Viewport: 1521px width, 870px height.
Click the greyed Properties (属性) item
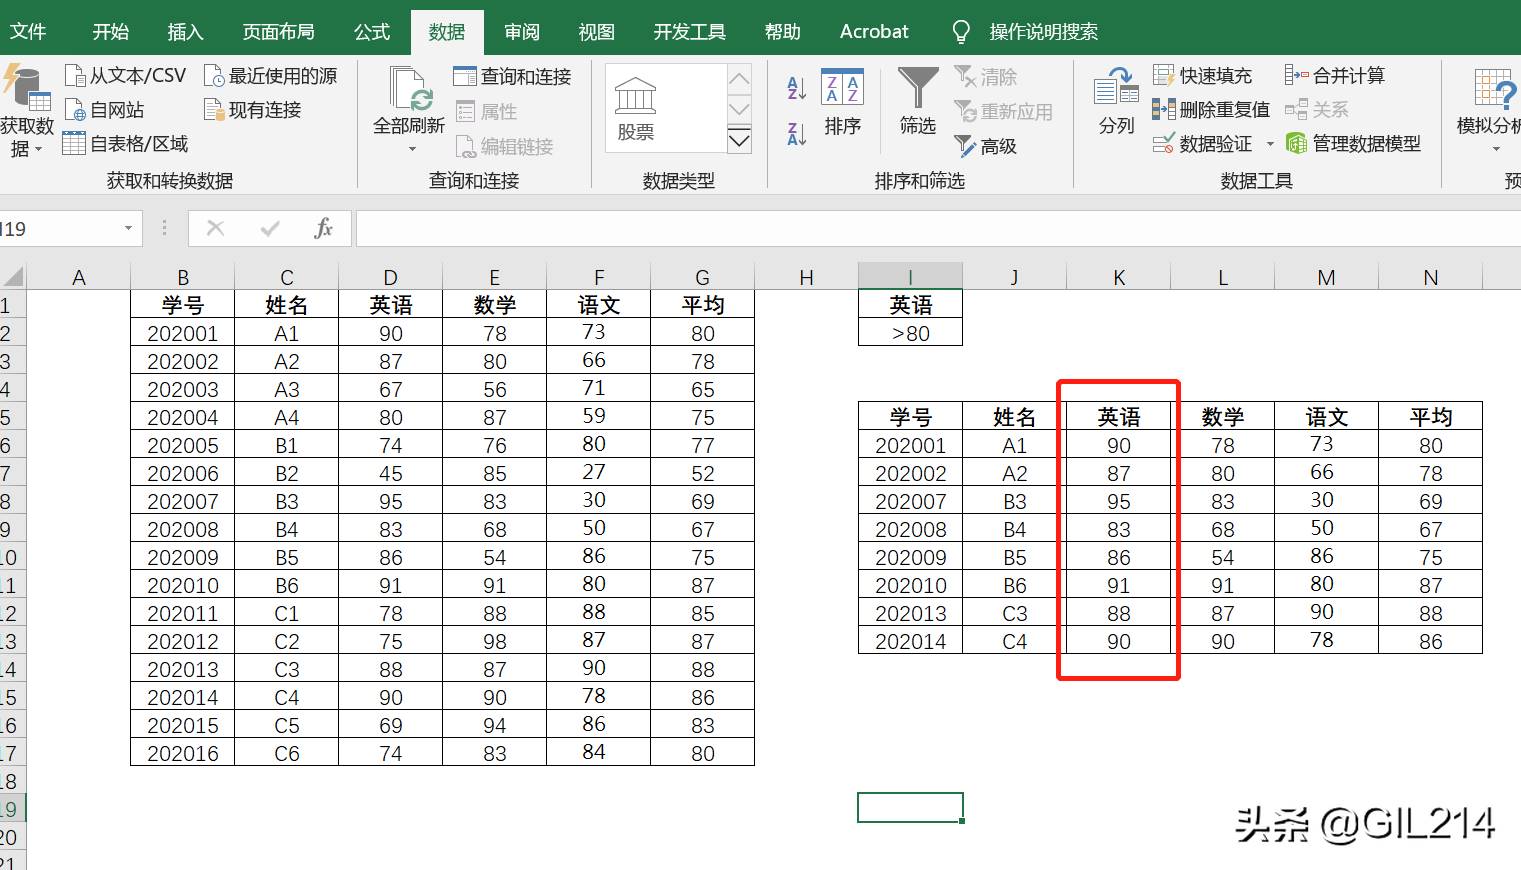coord(486,111)
